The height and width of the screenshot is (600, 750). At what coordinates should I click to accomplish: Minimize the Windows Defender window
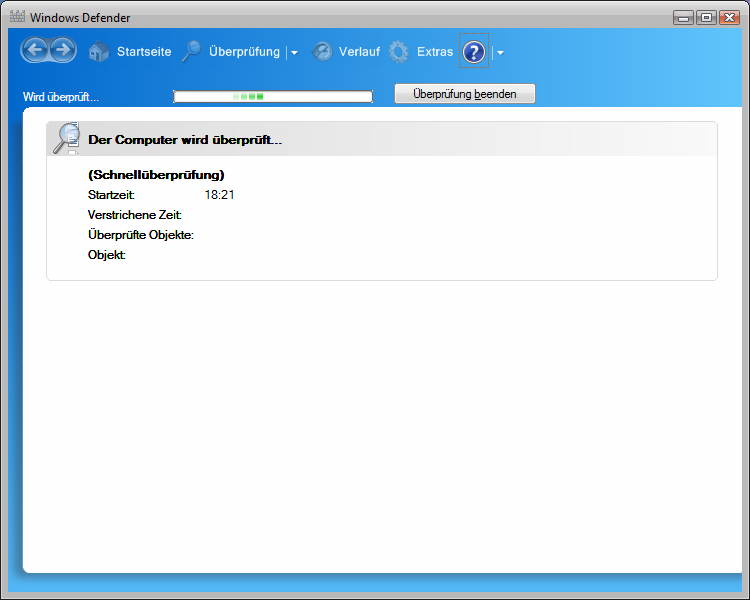click(x=683, y=17)
